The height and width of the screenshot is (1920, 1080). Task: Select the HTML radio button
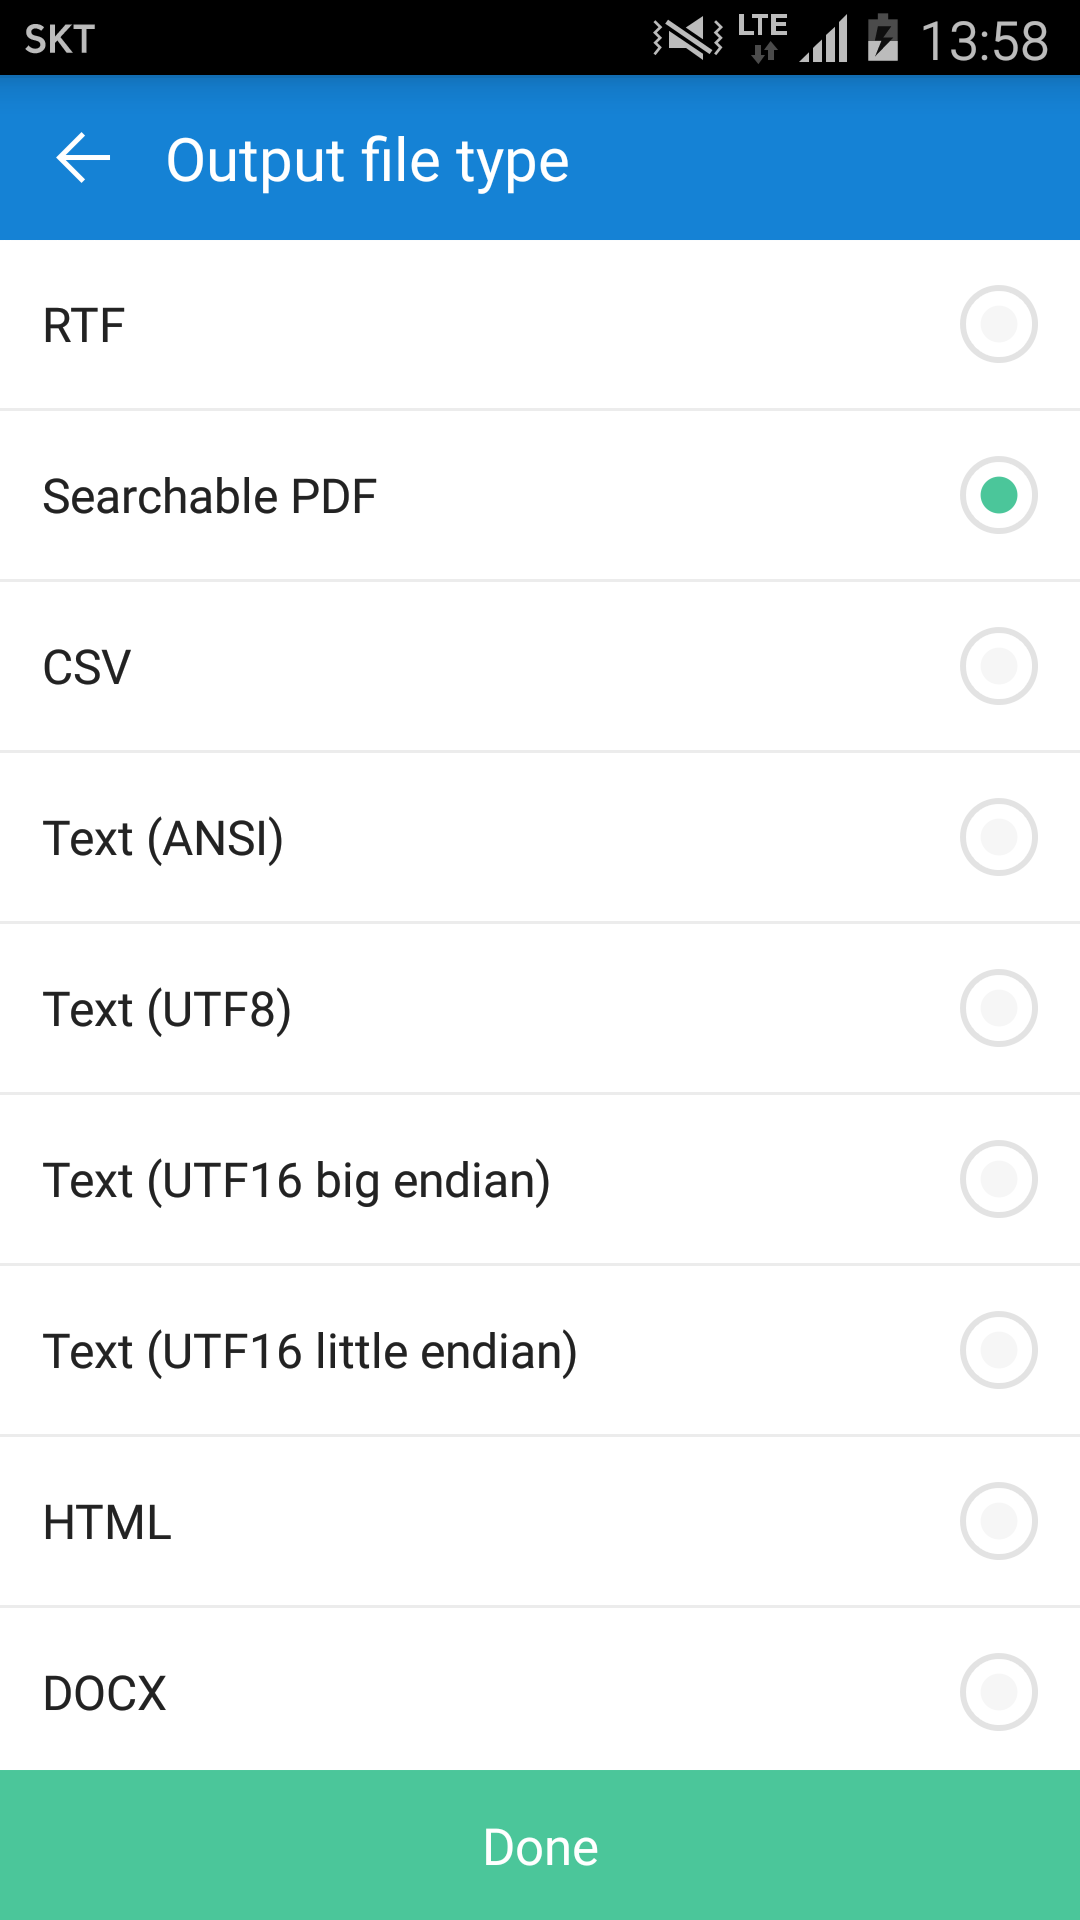[x=998, y=1521]
